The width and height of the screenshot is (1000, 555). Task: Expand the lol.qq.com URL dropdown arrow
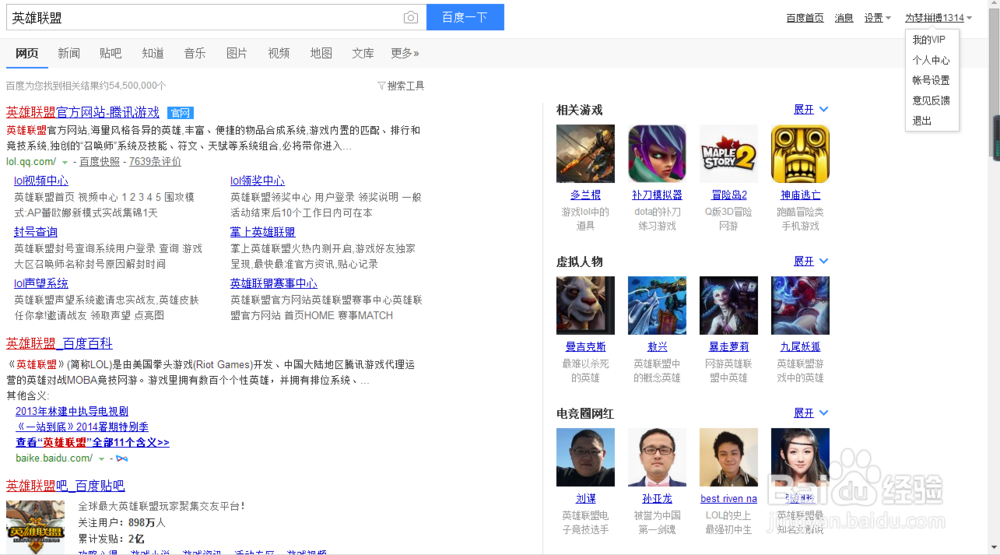[64, 162]
